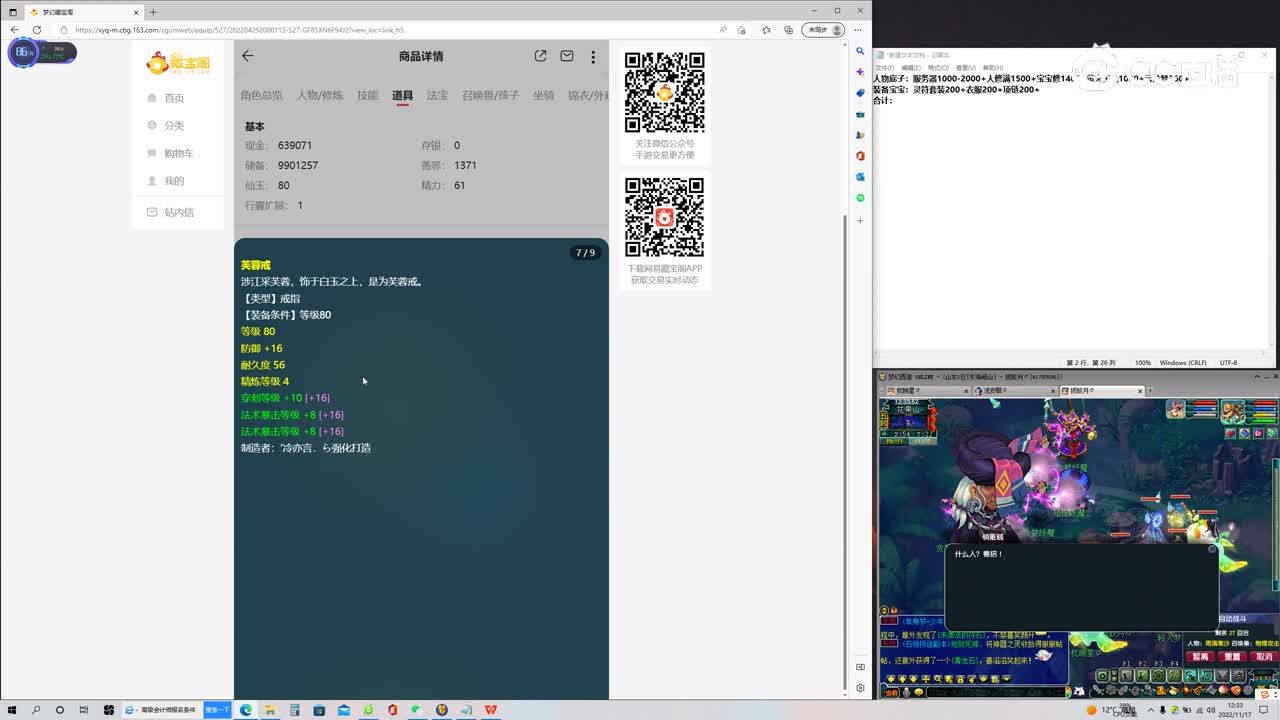The width and height of the screenshot is (1280, 720).
Task: Enable 自动战斗 auto-battle in the game
Action: (1231, 618)
